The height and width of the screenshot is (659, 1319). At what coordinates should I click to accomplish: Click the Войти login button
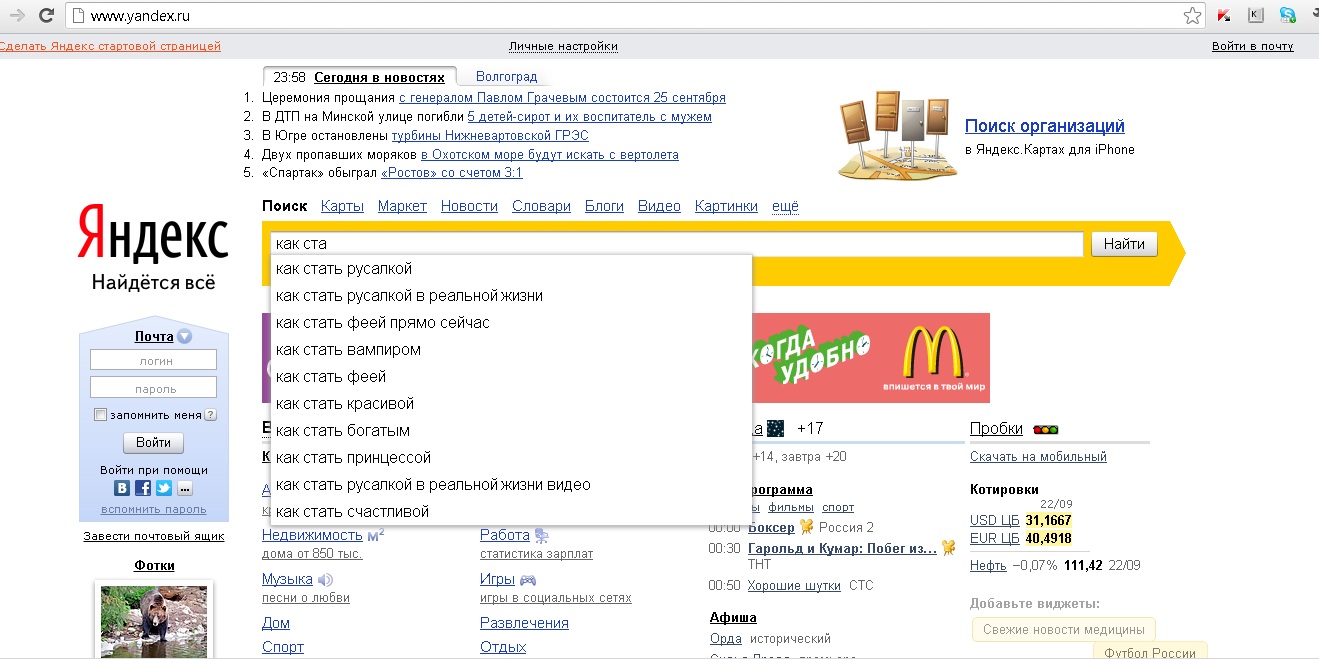point(153,442)
